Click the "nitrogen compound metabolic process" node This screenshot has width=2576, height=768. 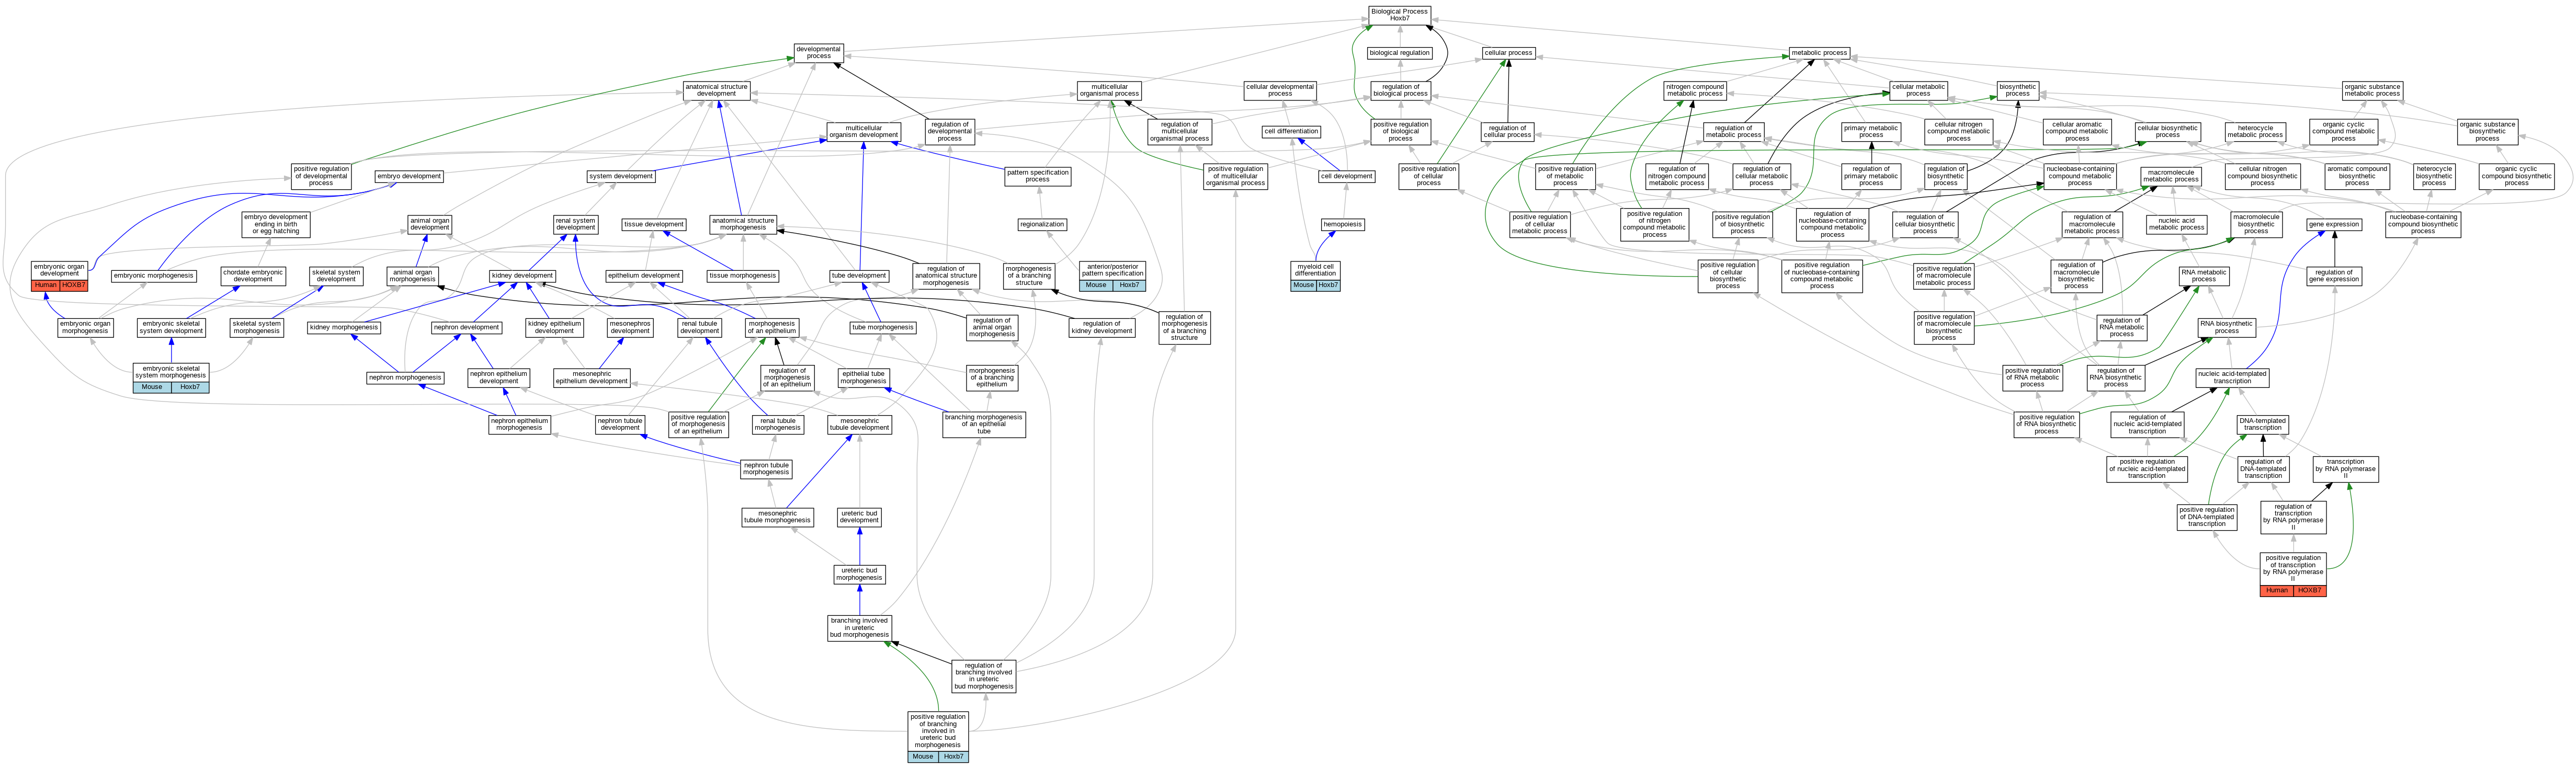click(x=1695, y=90)
